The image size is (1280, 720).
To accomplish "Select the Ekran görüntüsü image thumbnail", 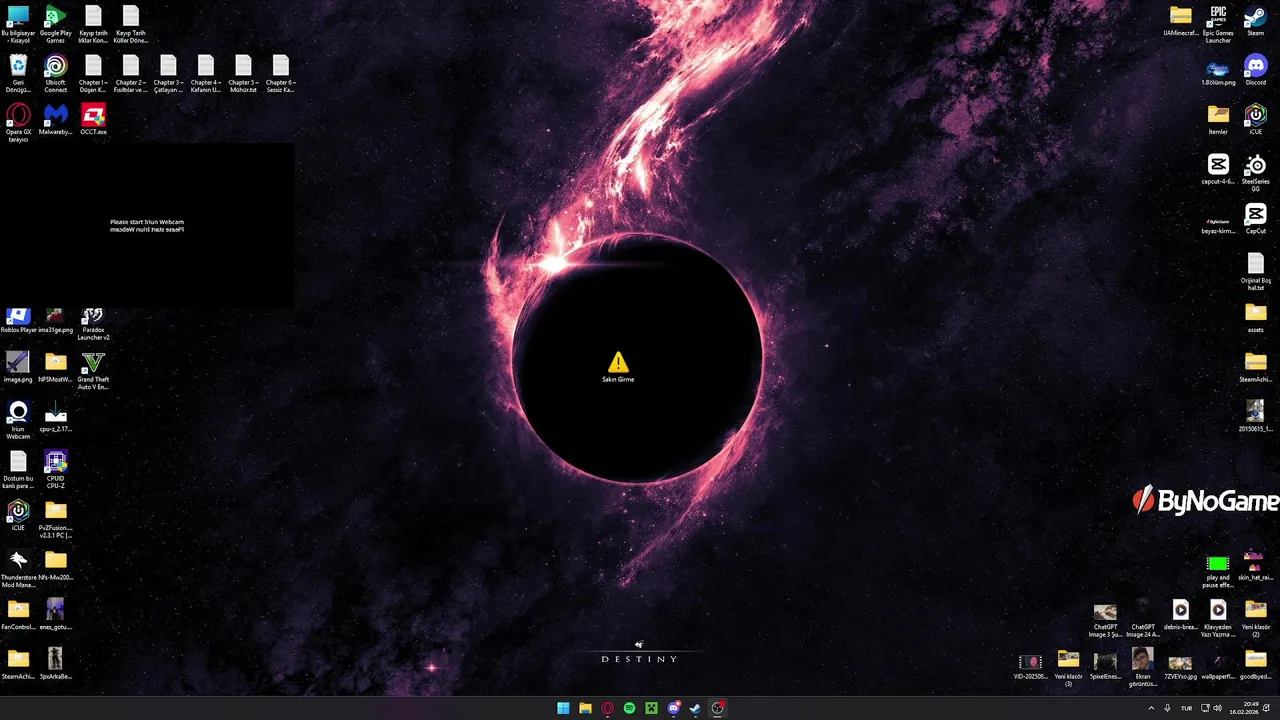I will 1143,660.
